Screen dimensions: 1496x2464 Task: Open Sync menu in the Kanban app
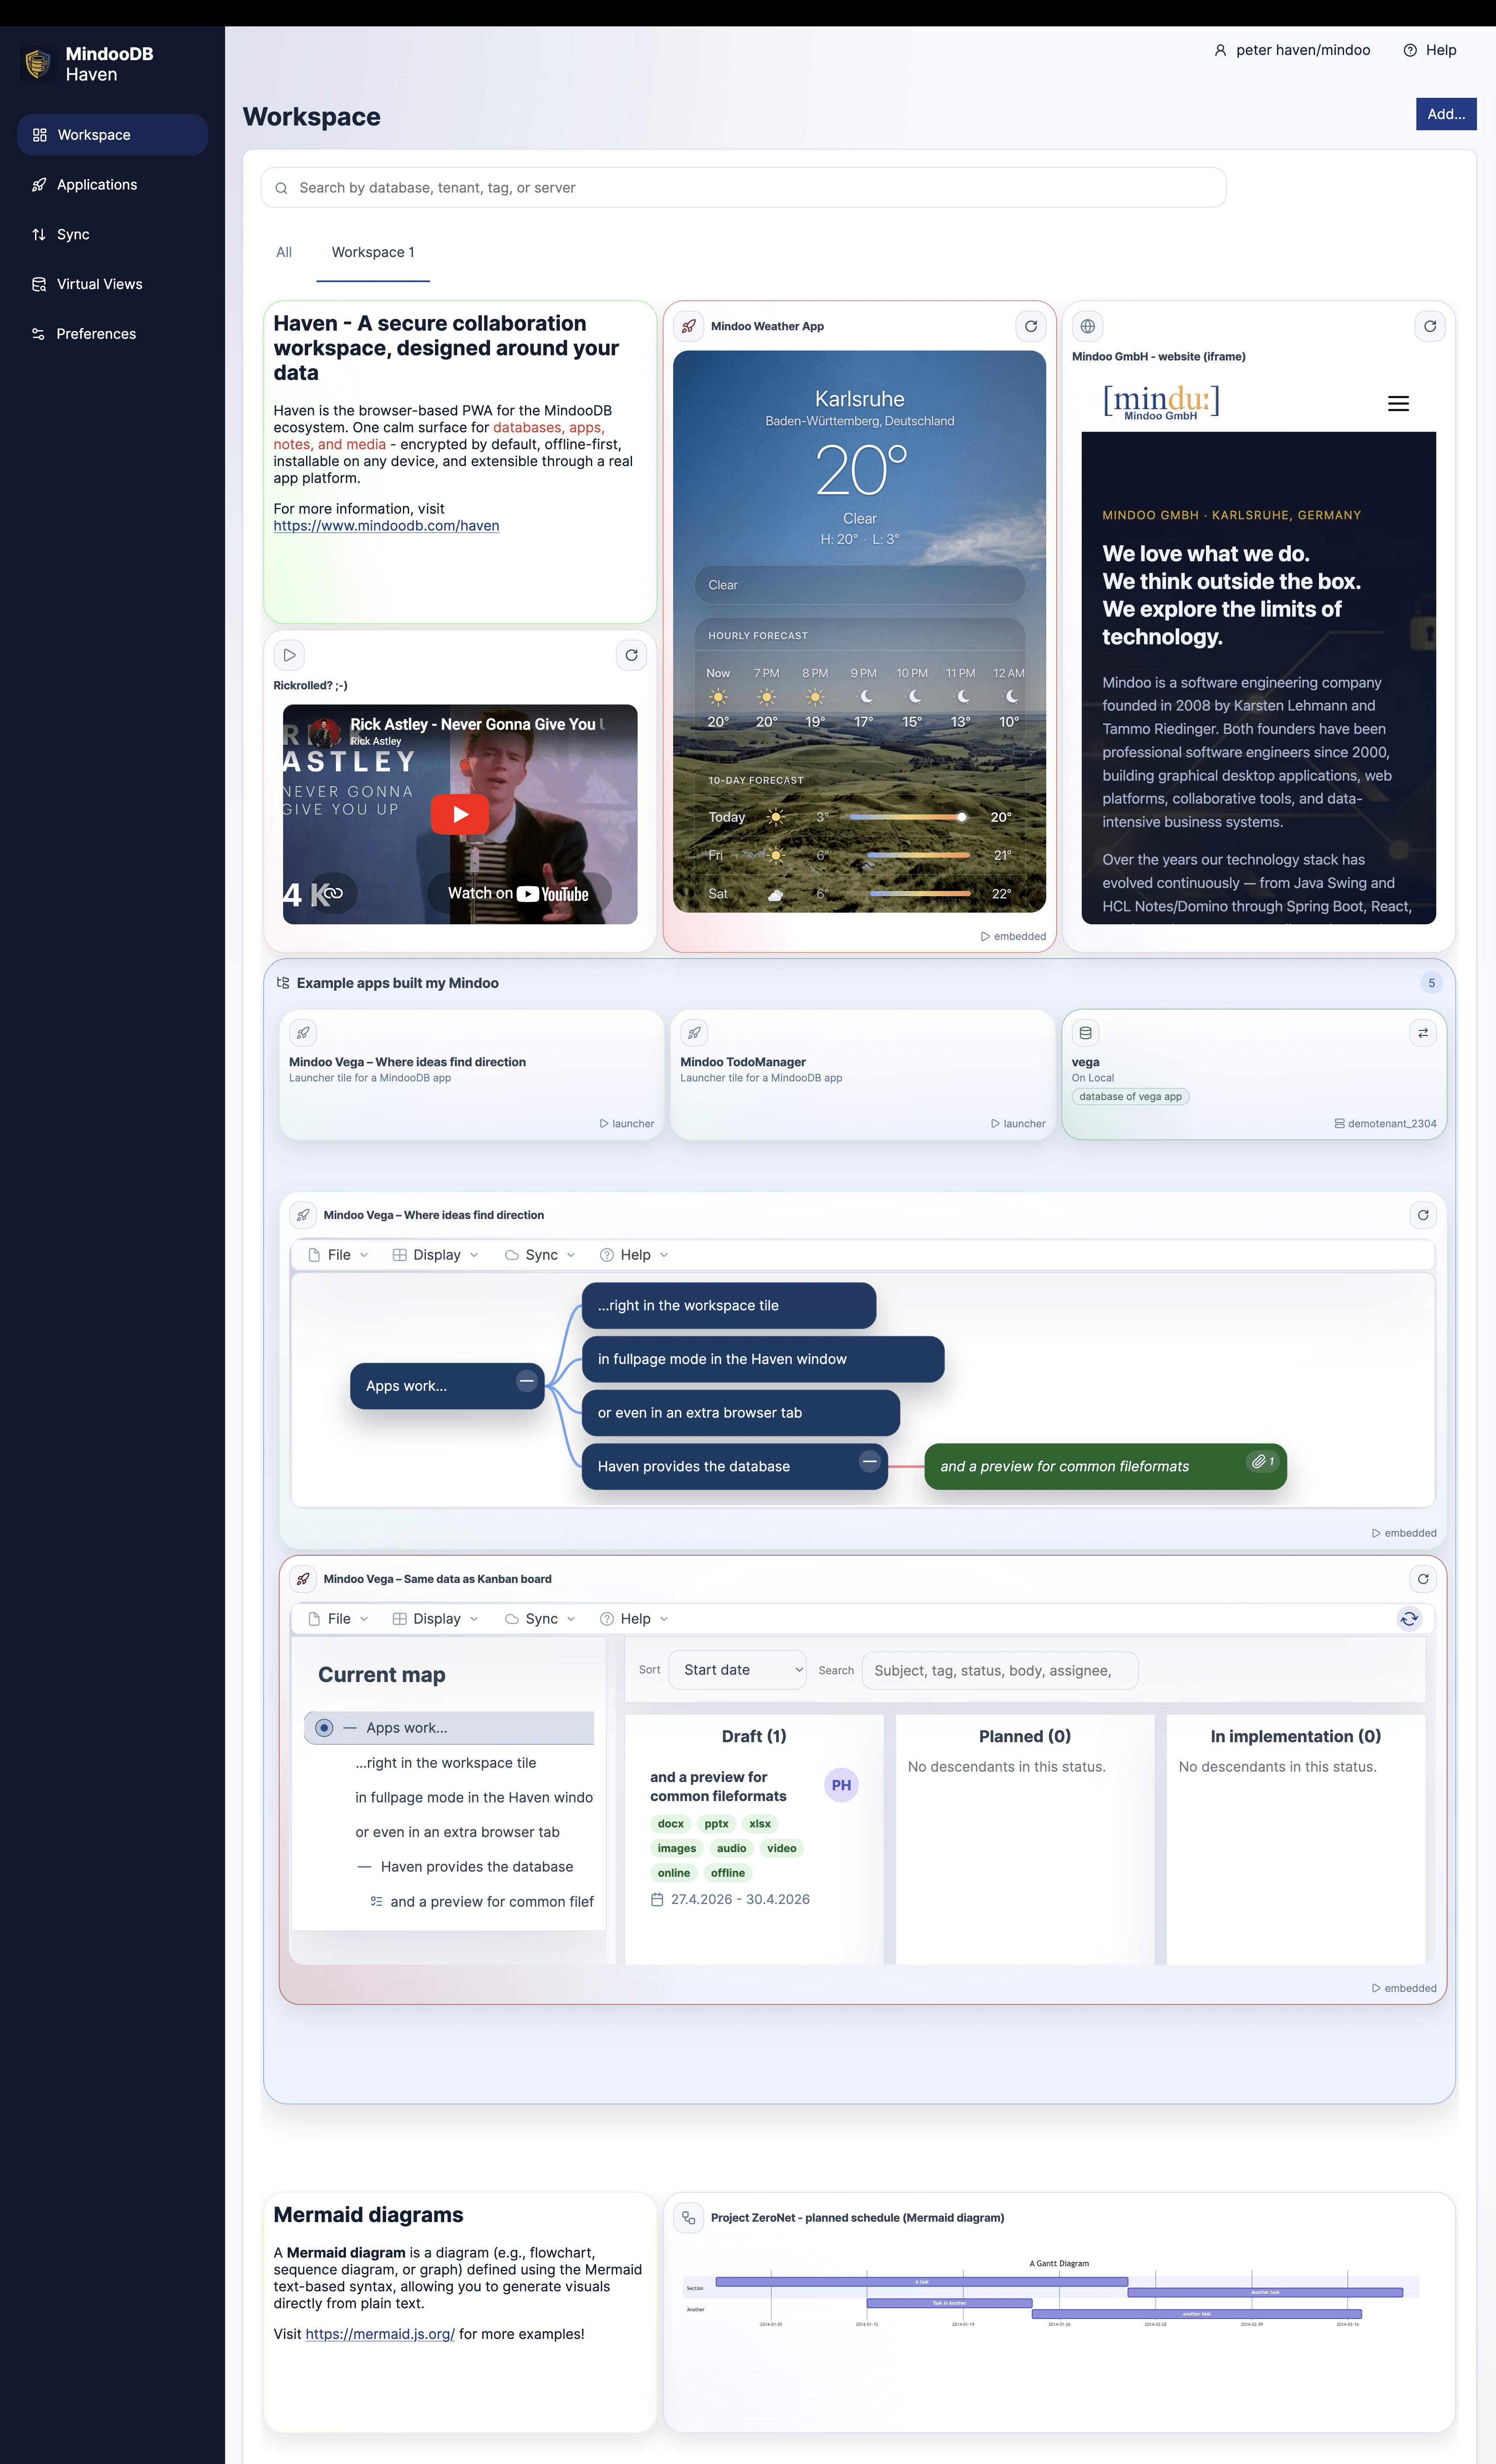tap(540, 1619)
